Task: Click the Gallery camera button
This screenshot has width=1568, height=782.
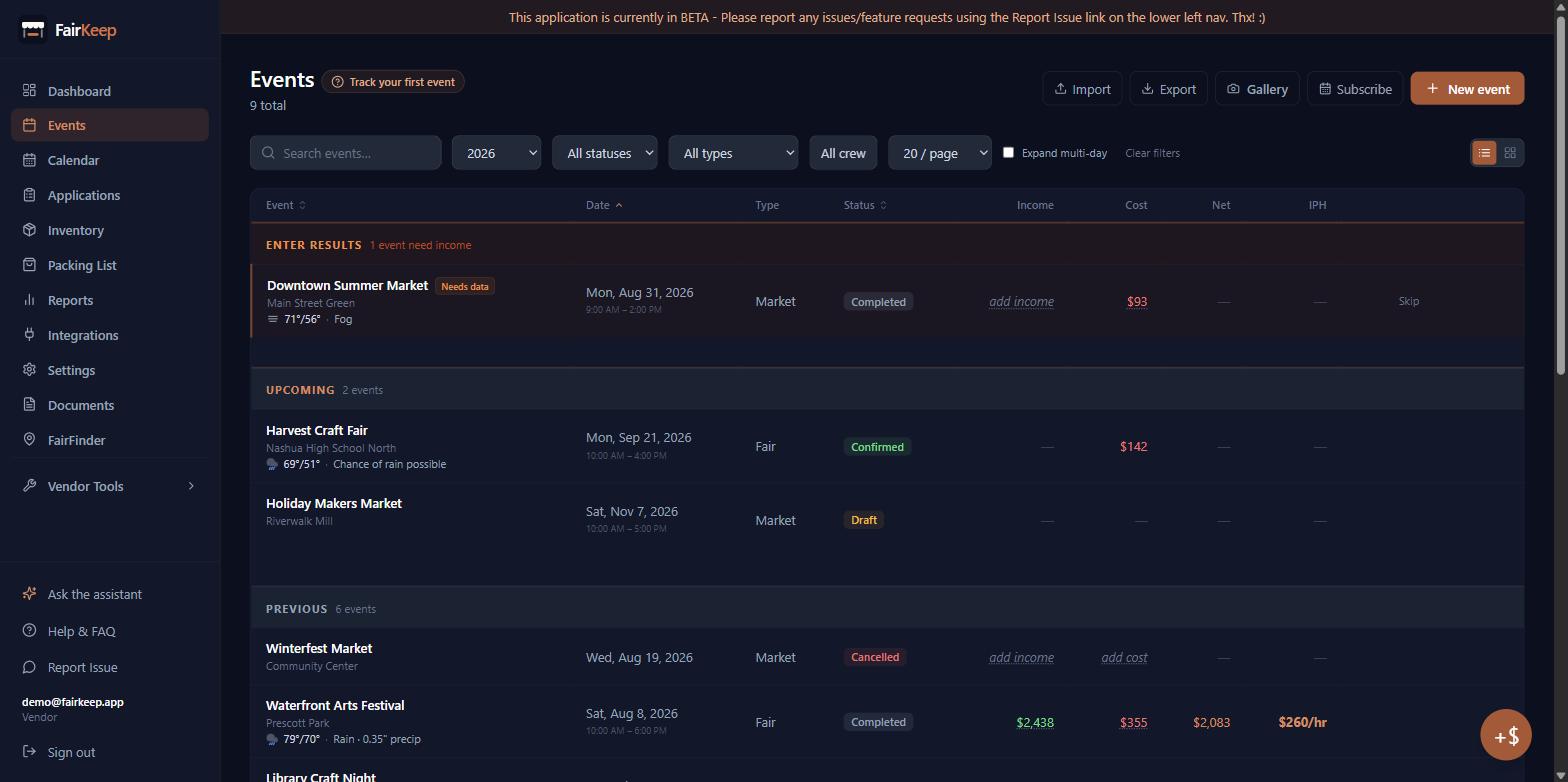Action: tap(1257, 89)
